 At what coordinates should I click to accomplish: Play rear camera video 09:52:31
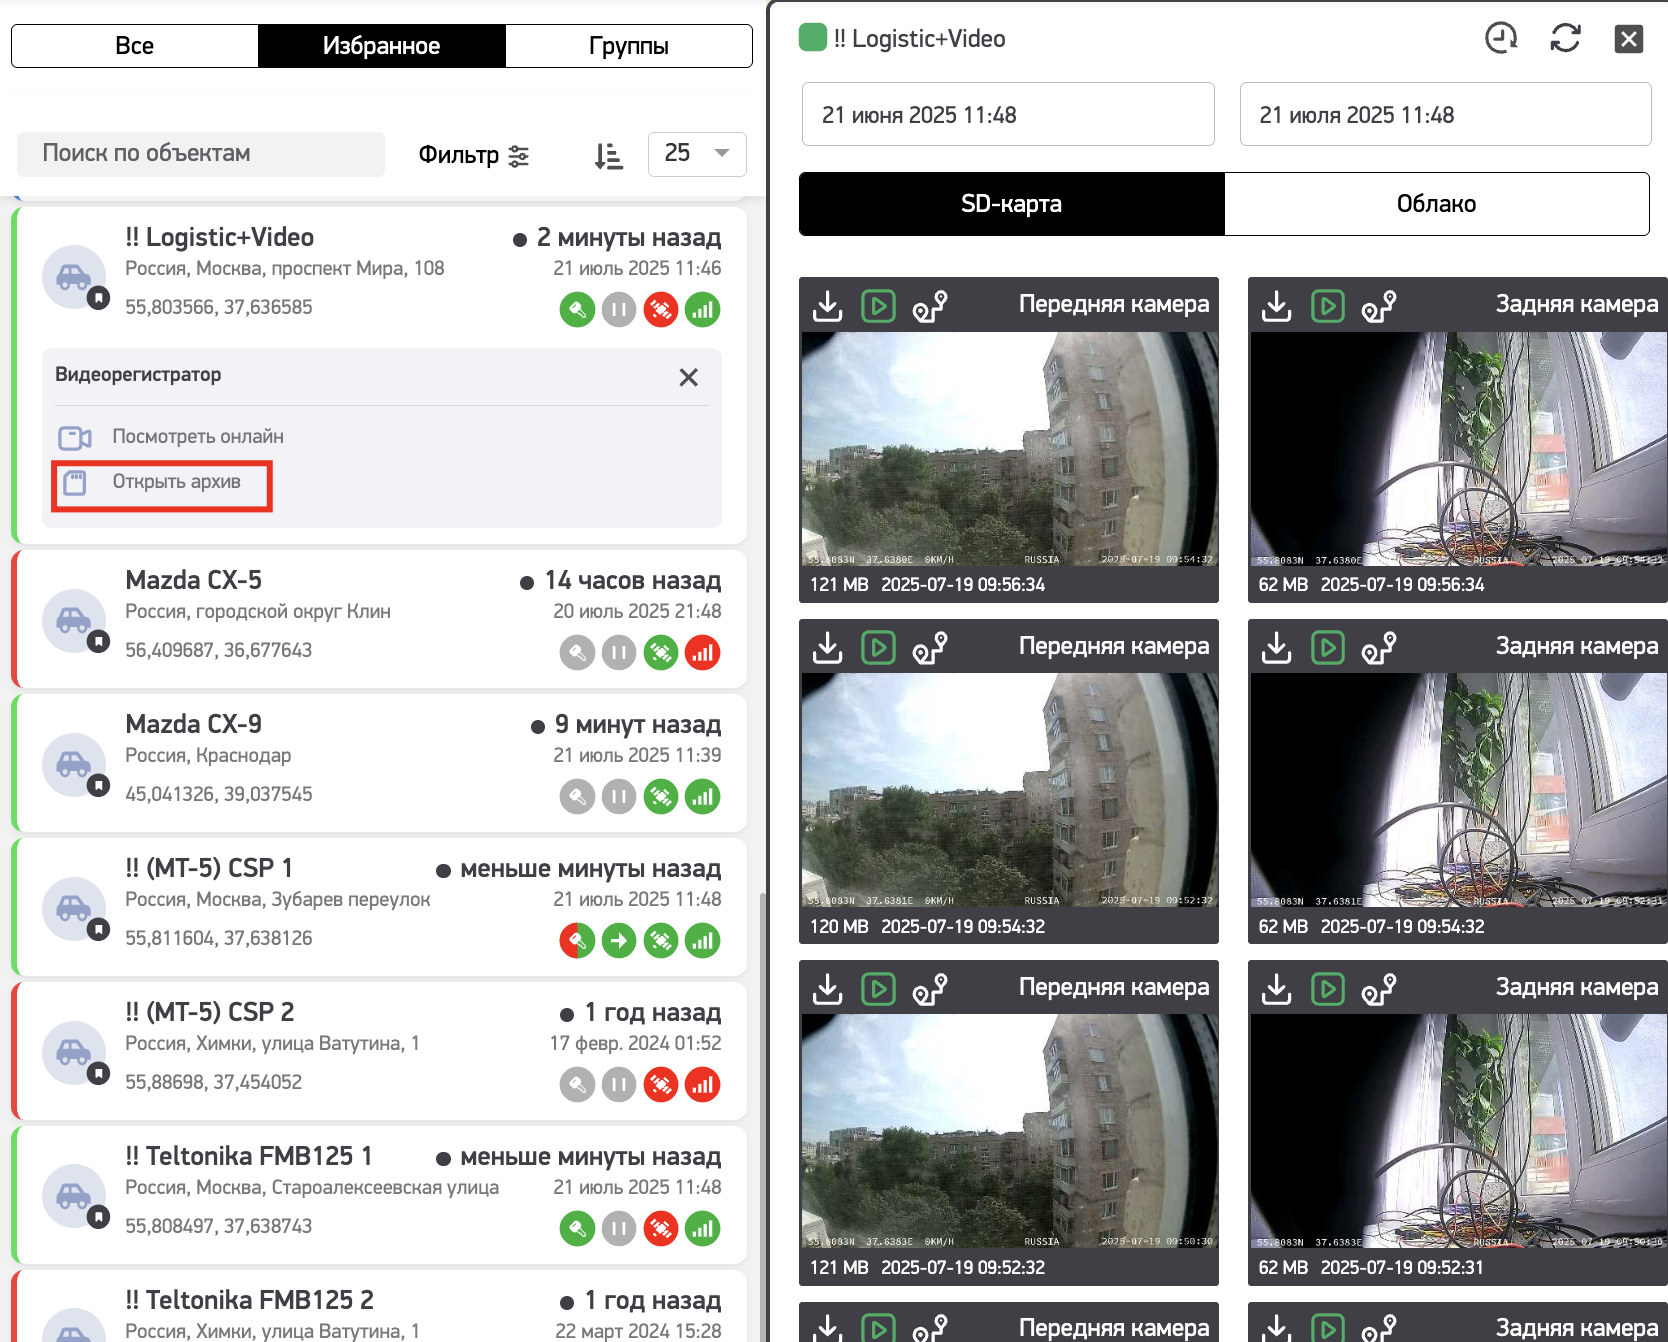point(1328,990)
